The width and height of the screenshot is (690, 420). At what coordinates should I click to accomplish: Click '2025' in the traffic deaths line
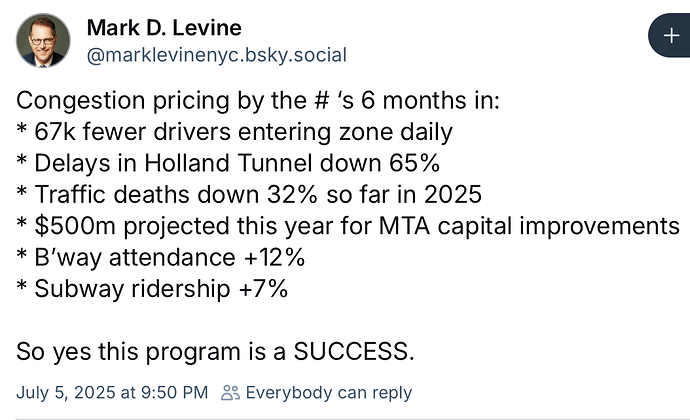click(453, 195)
